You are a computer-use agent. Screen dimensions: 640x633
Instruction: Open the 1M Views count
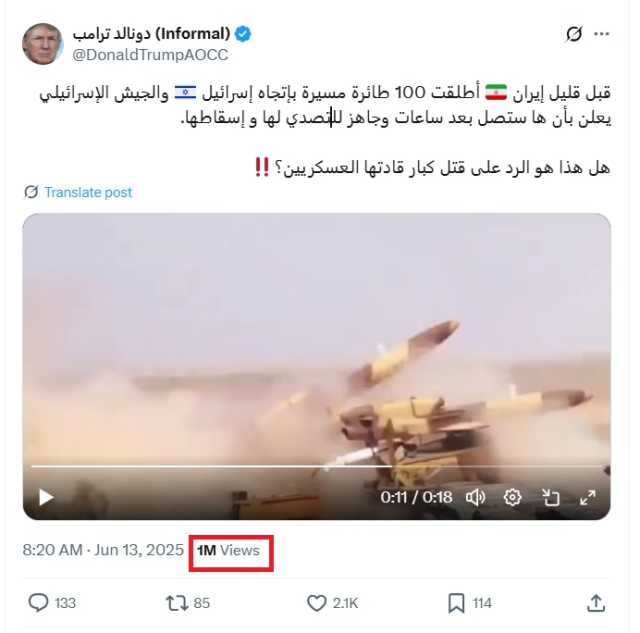click(x=228, y=550)
